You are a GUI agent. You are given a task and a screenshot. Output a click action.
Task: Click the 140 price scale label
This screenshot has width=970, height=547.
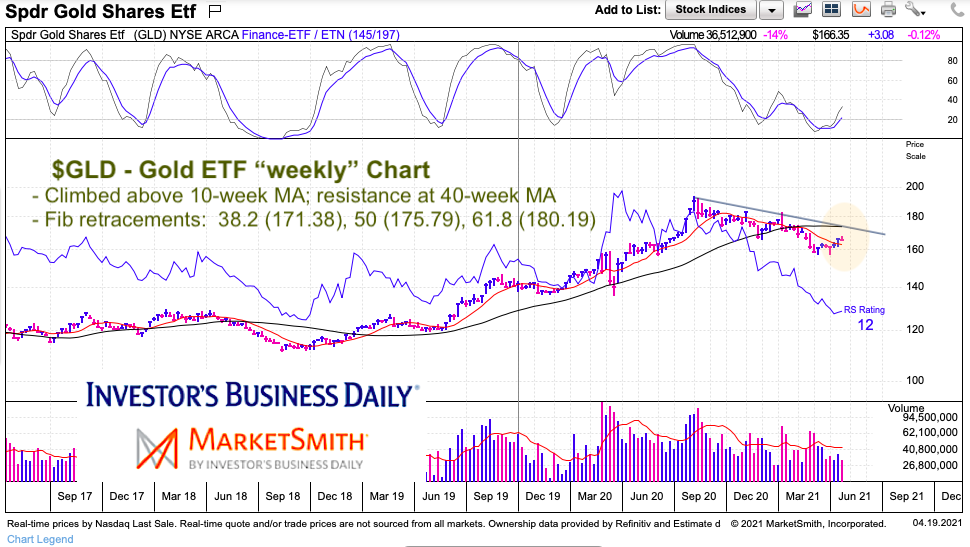[x=915, y=286]
